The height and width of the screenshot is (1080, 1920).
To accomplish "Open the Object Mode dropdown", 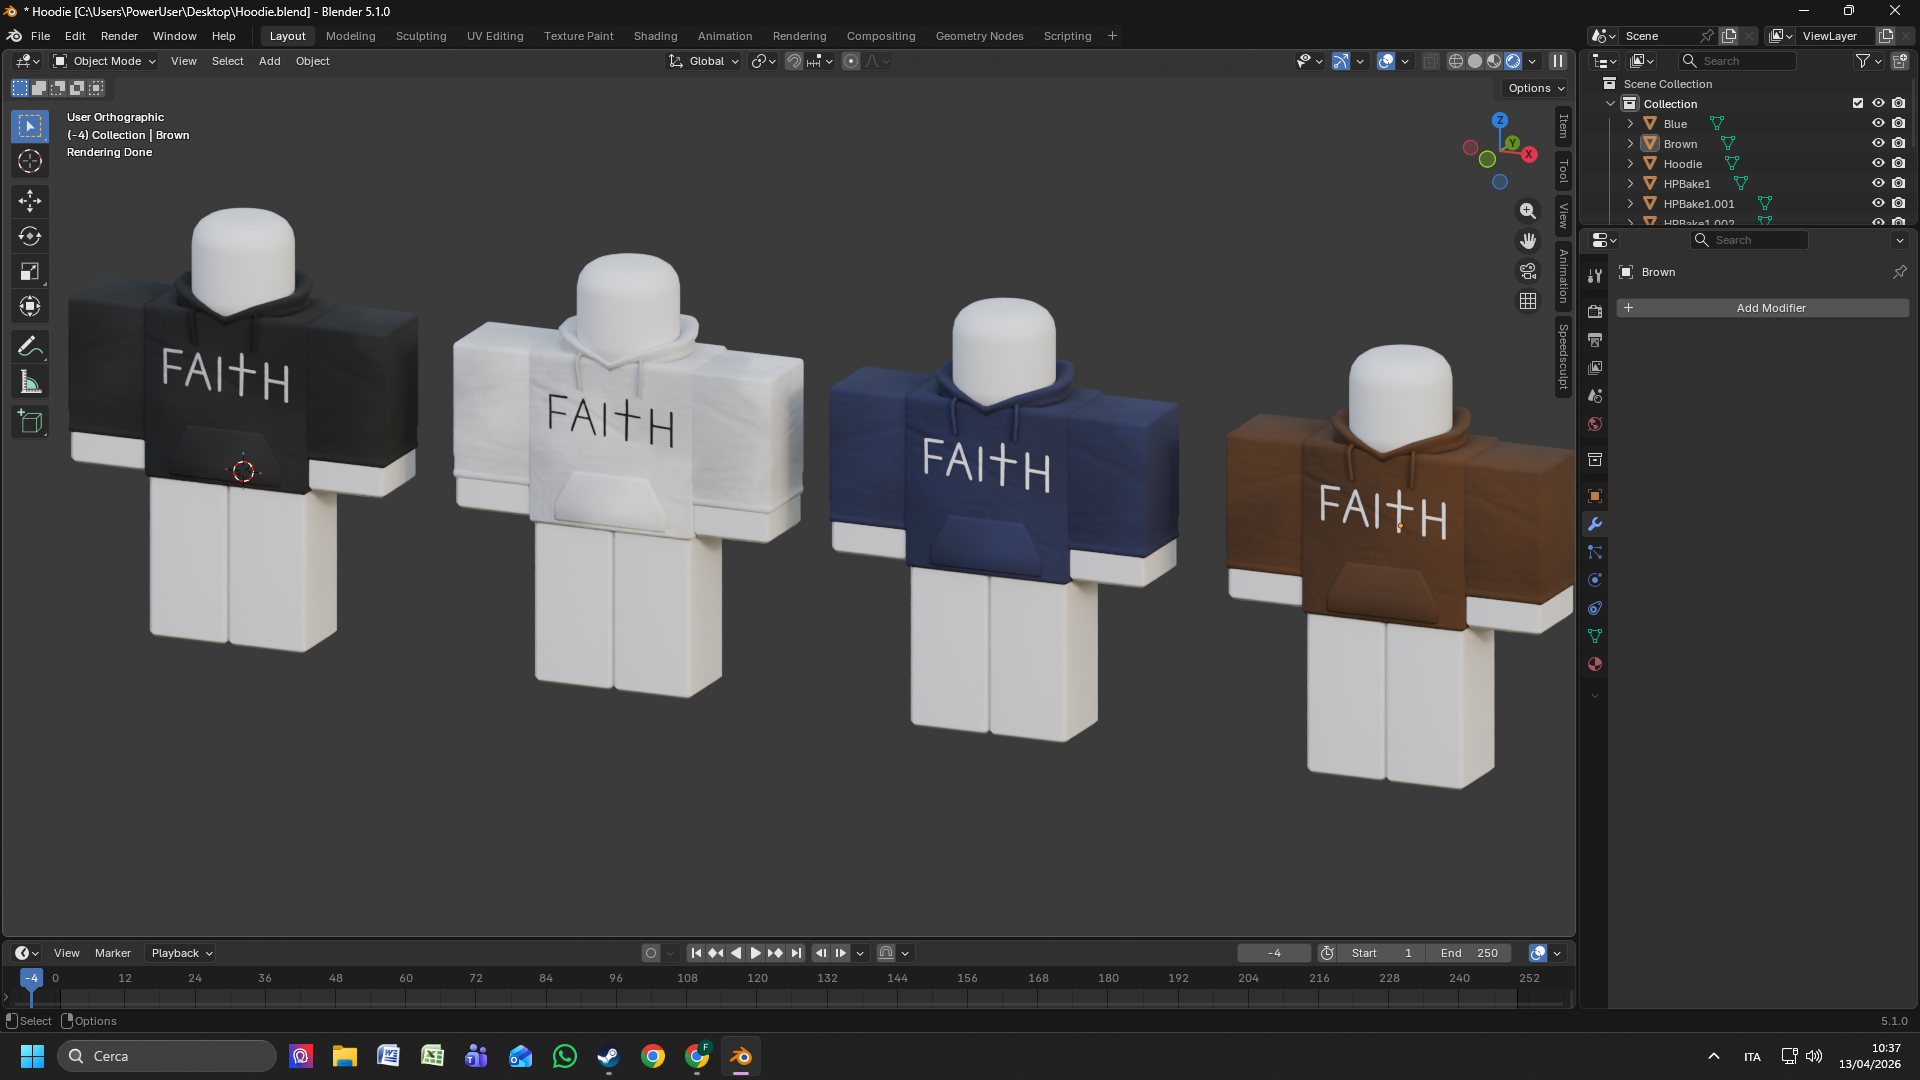I will 105,61.
